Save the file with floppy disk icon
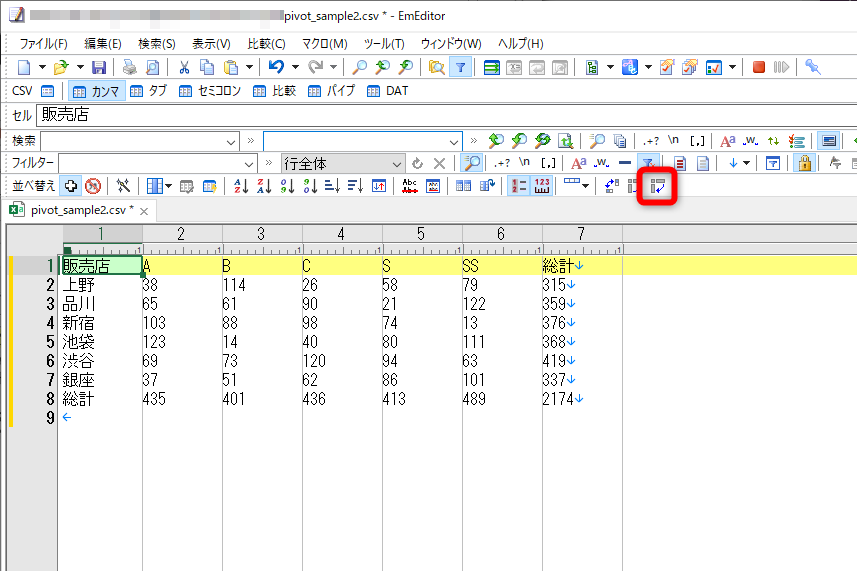857x571 pixels. coord(99,67)
